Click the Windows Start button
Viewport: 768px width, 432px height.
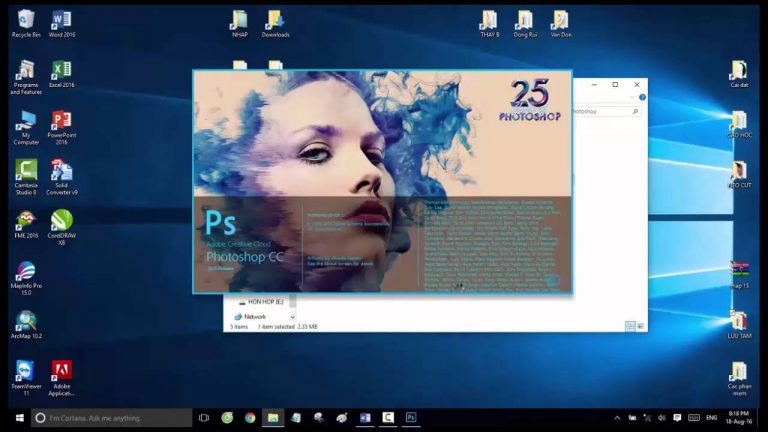pyautogui.click(x=20, y=418)
